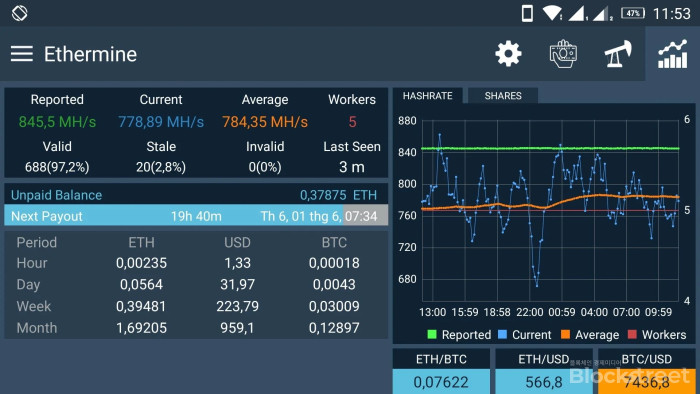The width and height of the screenshot is (700, 394).
Task: Tap the Next Payout progress bar
Action: tap(196, 216)
